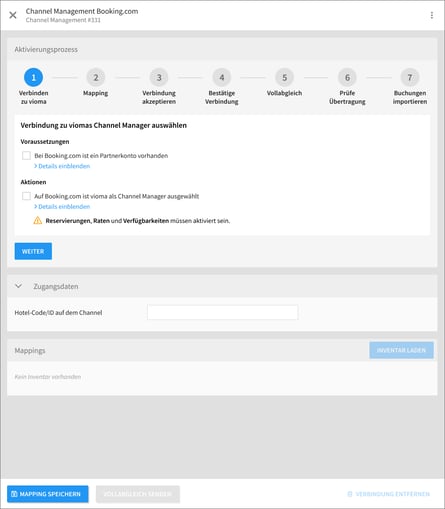Image resolution: width=445 pixels, height=509 pixels.
Task: Click the WEITER button
Action: coord(33,251)
